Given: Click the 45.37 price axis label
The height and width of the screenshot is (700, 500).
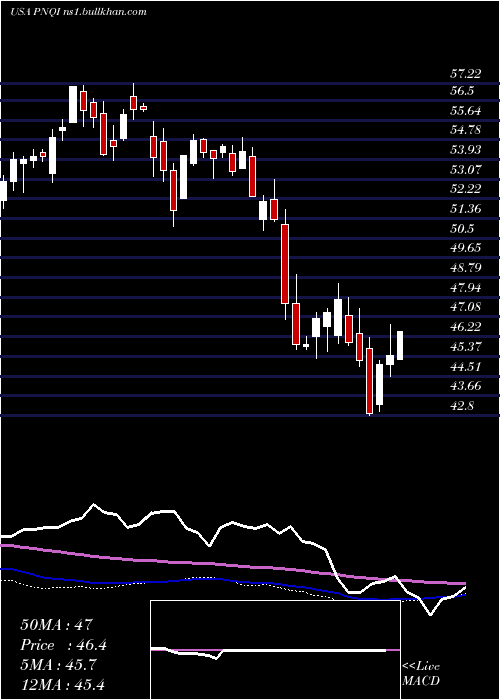Looking at the screenshot, I should point(465,346).
